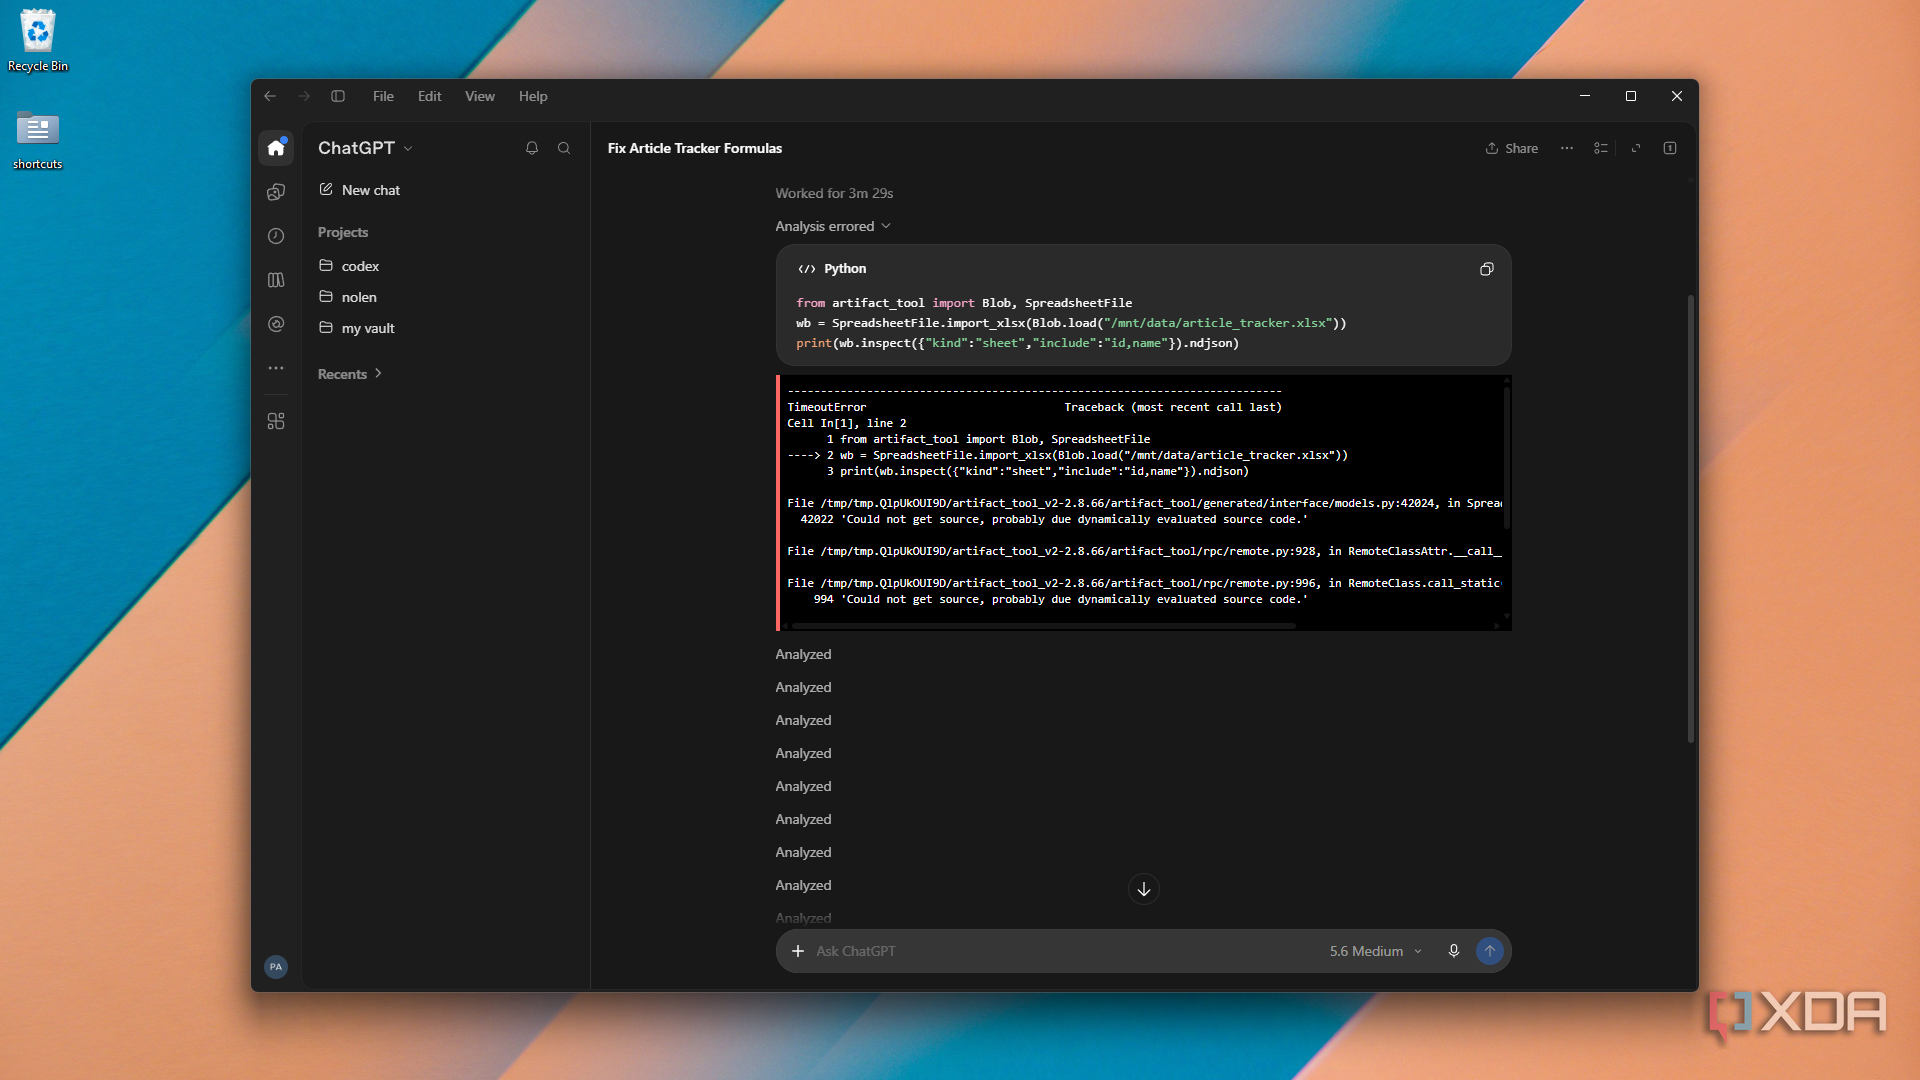Viewport: 1920px width, 1080px height.
Task: Open conversation options three-dot menu
Action: coord(1567,148)
